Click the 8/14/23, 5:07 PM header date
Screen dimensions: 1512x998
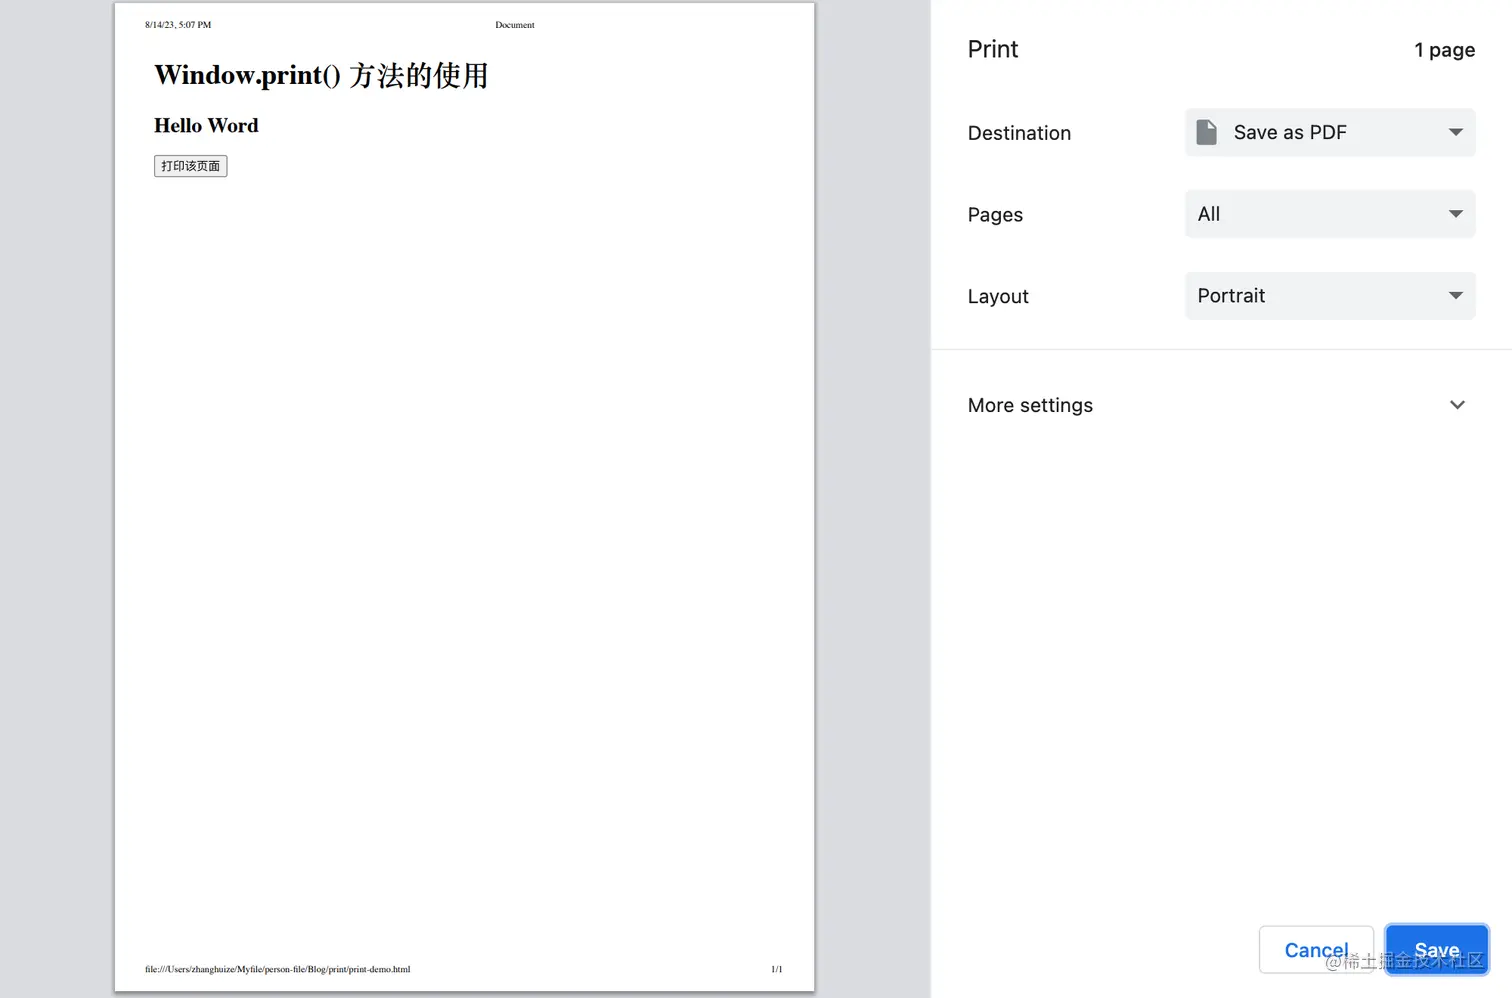coord(178,25)
